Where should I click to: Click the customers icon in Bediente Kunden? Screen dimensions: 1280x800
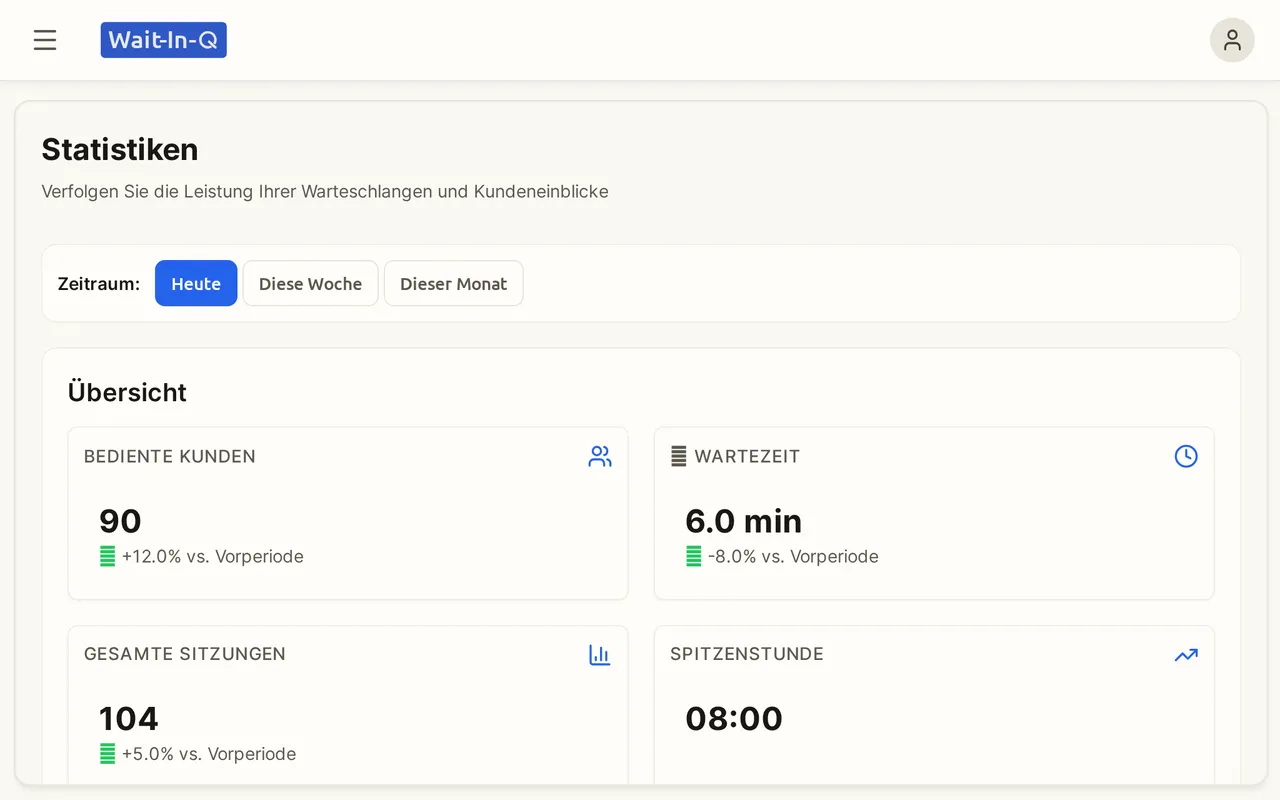point(600,456)
